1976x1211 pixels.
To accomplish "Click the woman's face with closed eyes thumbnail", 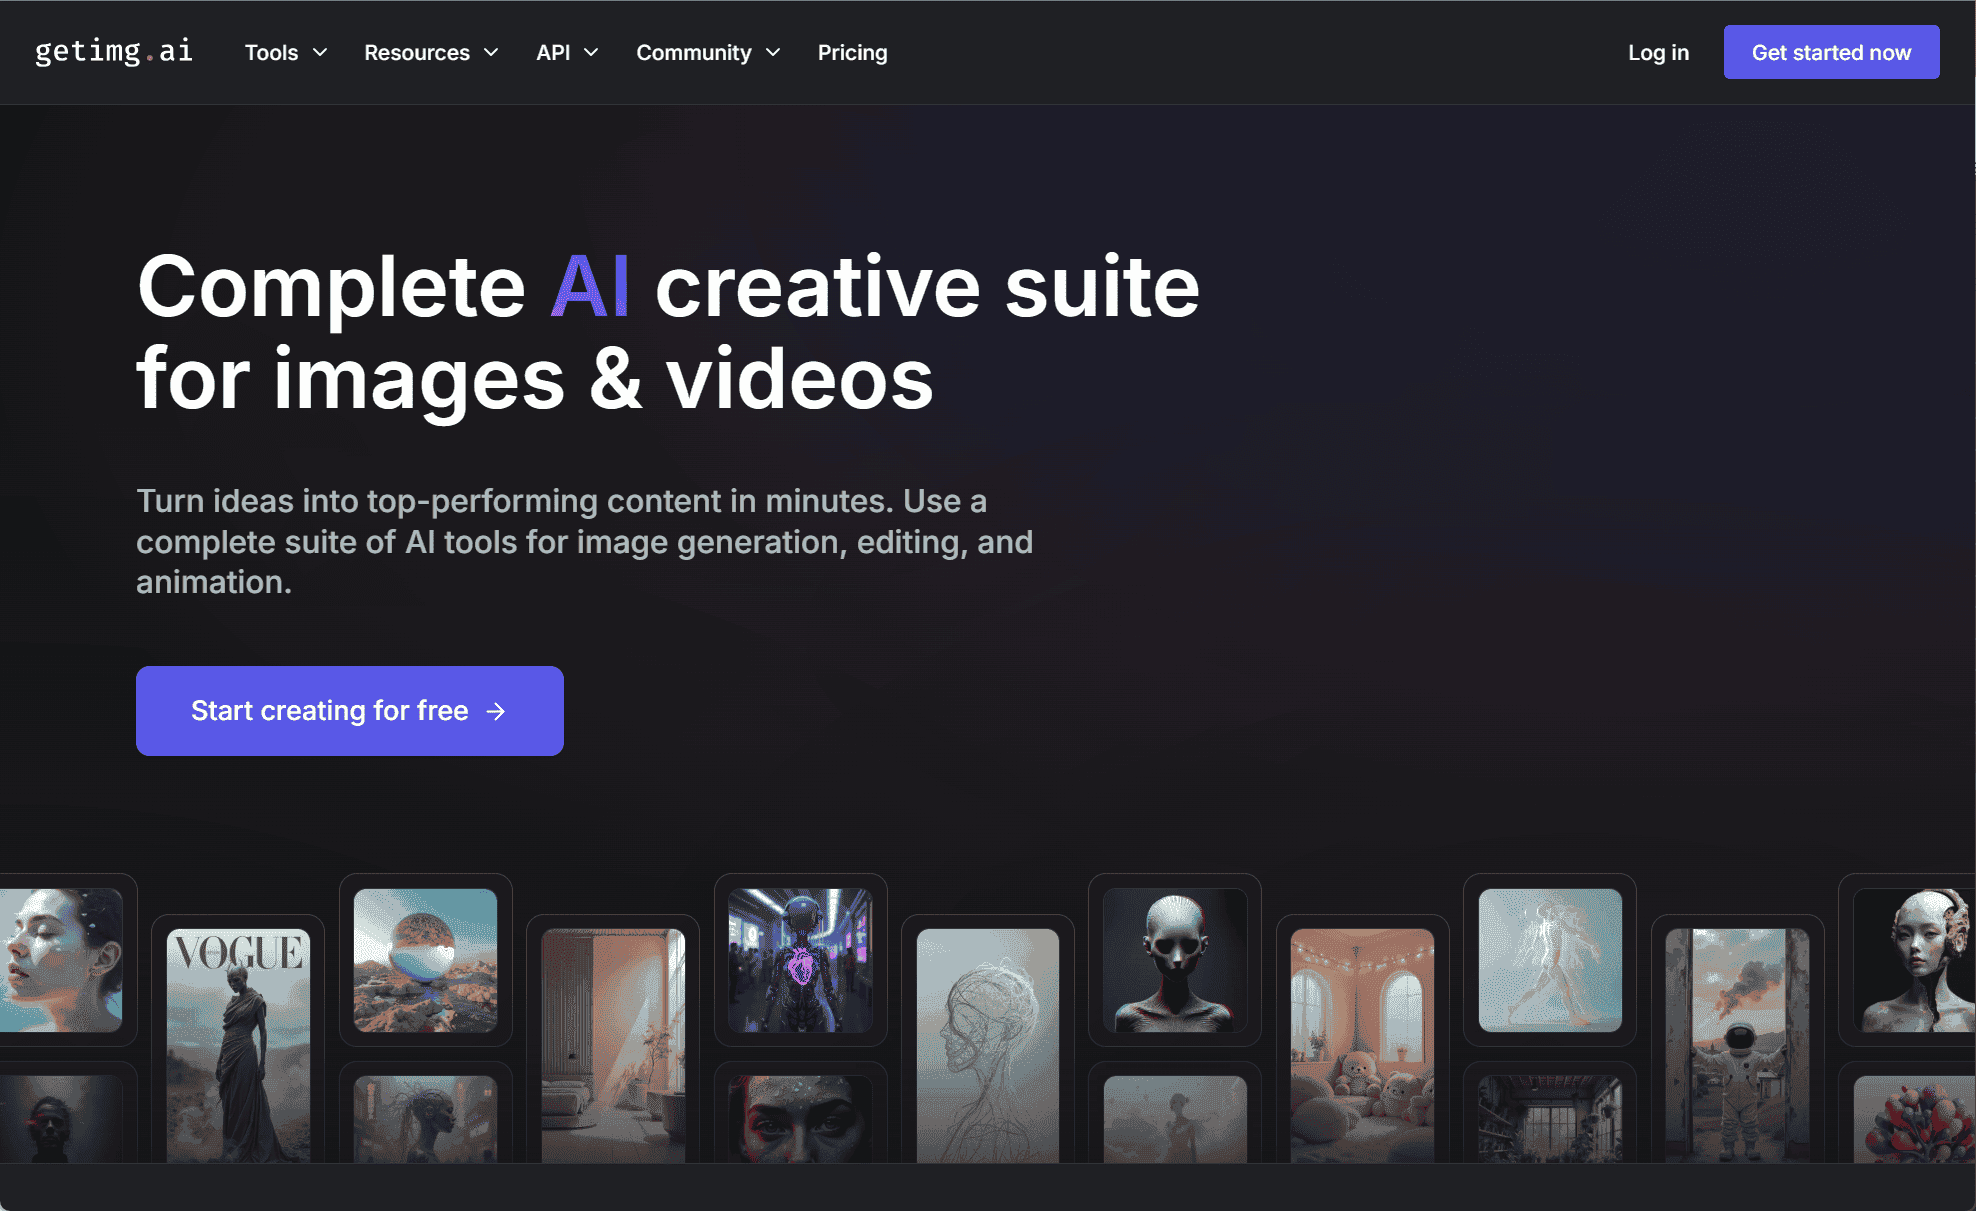I will (x=60, y=960).
